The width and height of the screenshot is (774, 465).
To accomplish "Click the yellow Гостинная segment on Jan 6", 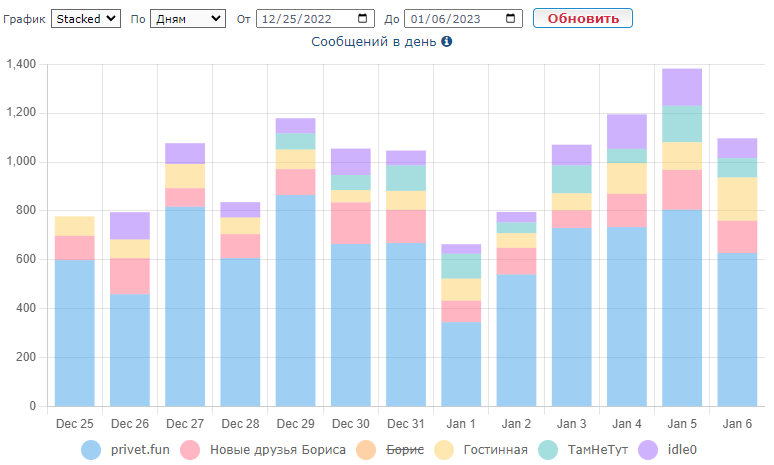I will click(x=737, y=199).
